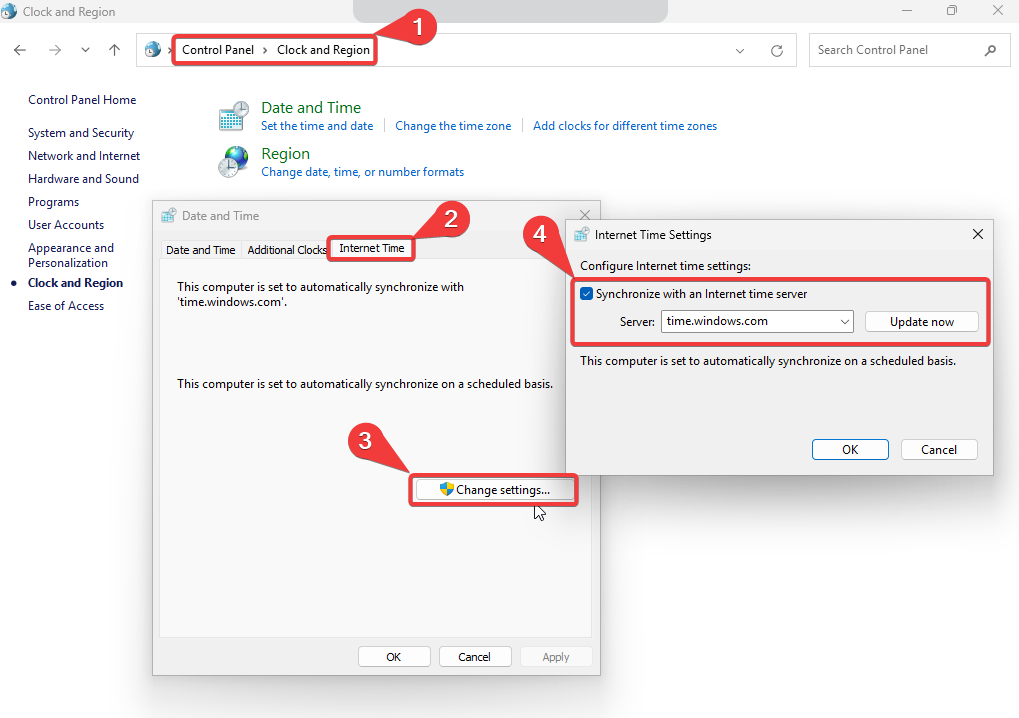
Task: Click Set the time and date link
Action: [317, 126]
